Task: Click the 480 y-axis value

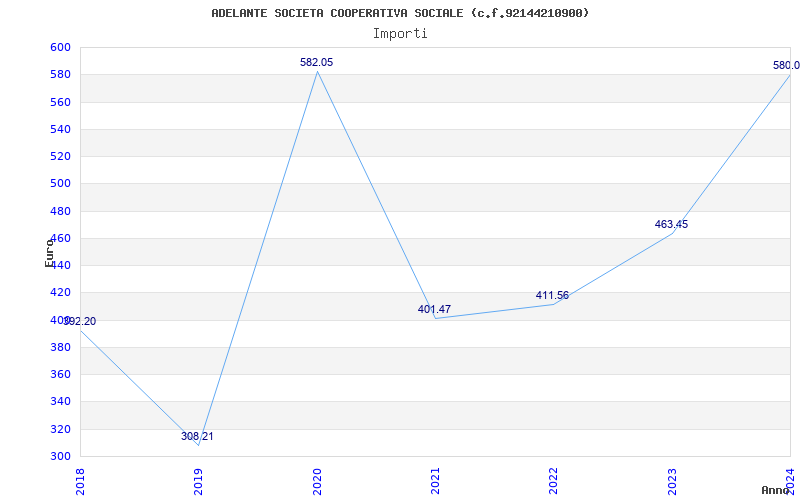Action: [x=60, y=211]
